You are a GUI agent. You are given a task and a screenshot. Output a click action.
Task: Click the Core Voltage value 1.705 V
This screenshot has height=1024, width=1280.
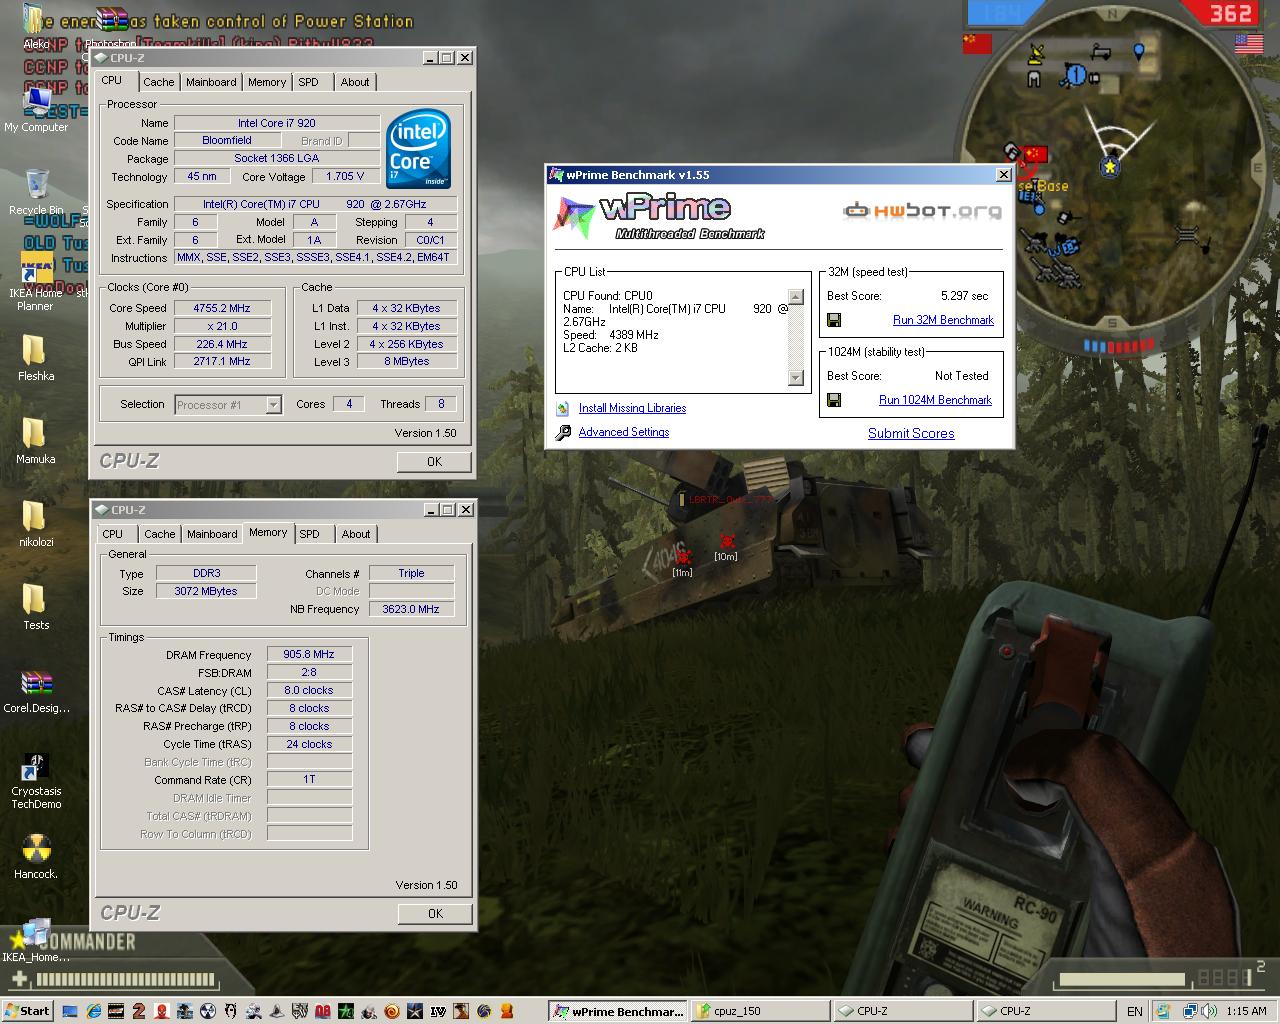(345, 176)
